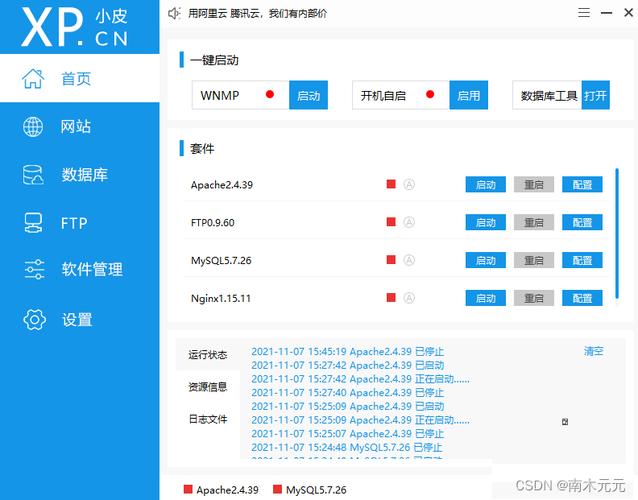
Task: Click the suite list vertical scrollbar
Action: [617, 234]
